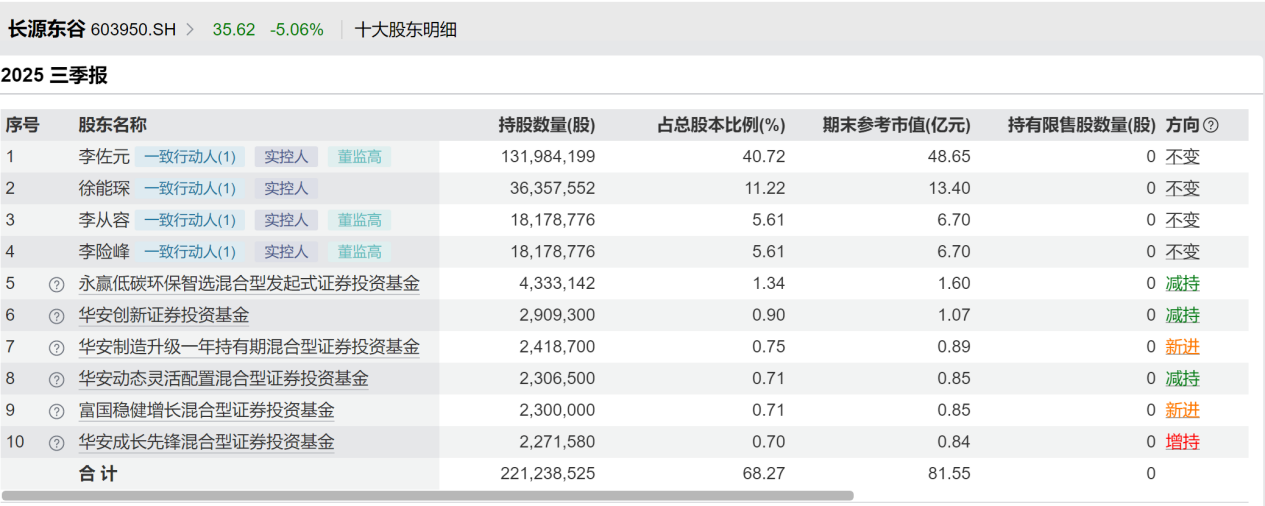This screenshot has width=1265, height=506.
Task: Click the 持股数量(股) column header
Action: pyautogui.click(x=546, y=125)
